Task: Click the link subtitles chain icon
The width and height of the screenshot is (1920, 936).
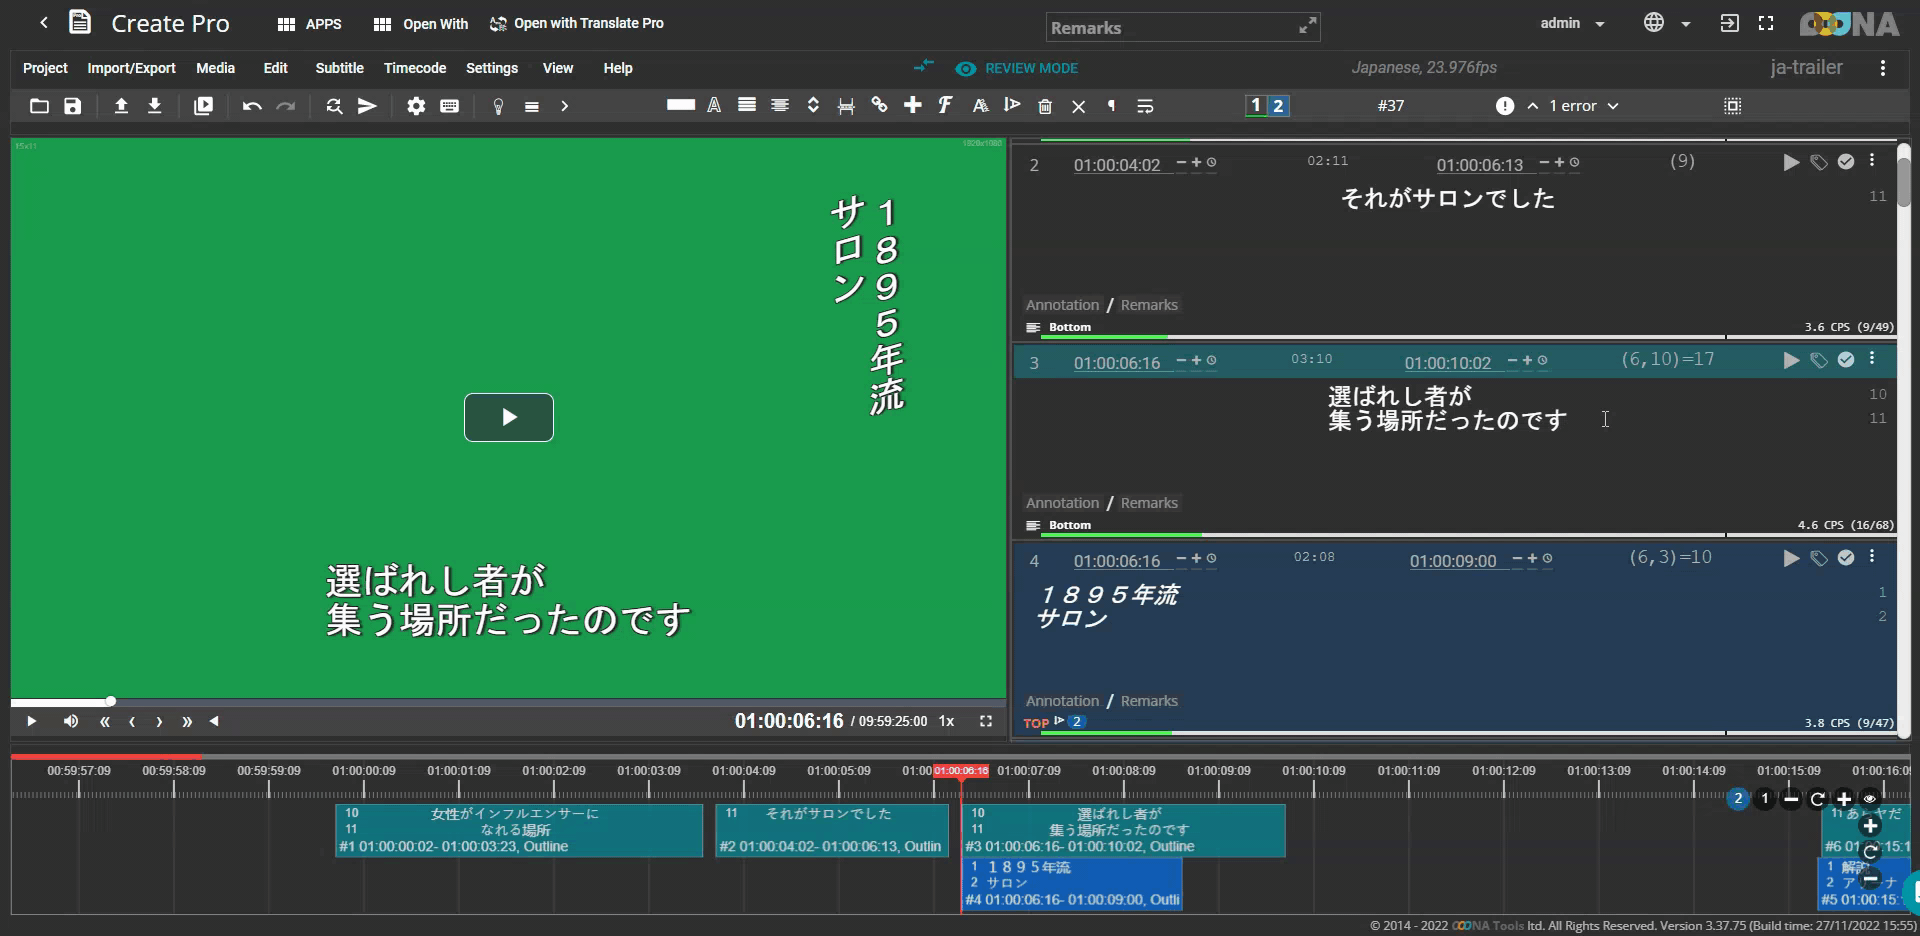Action: [879, 105]
